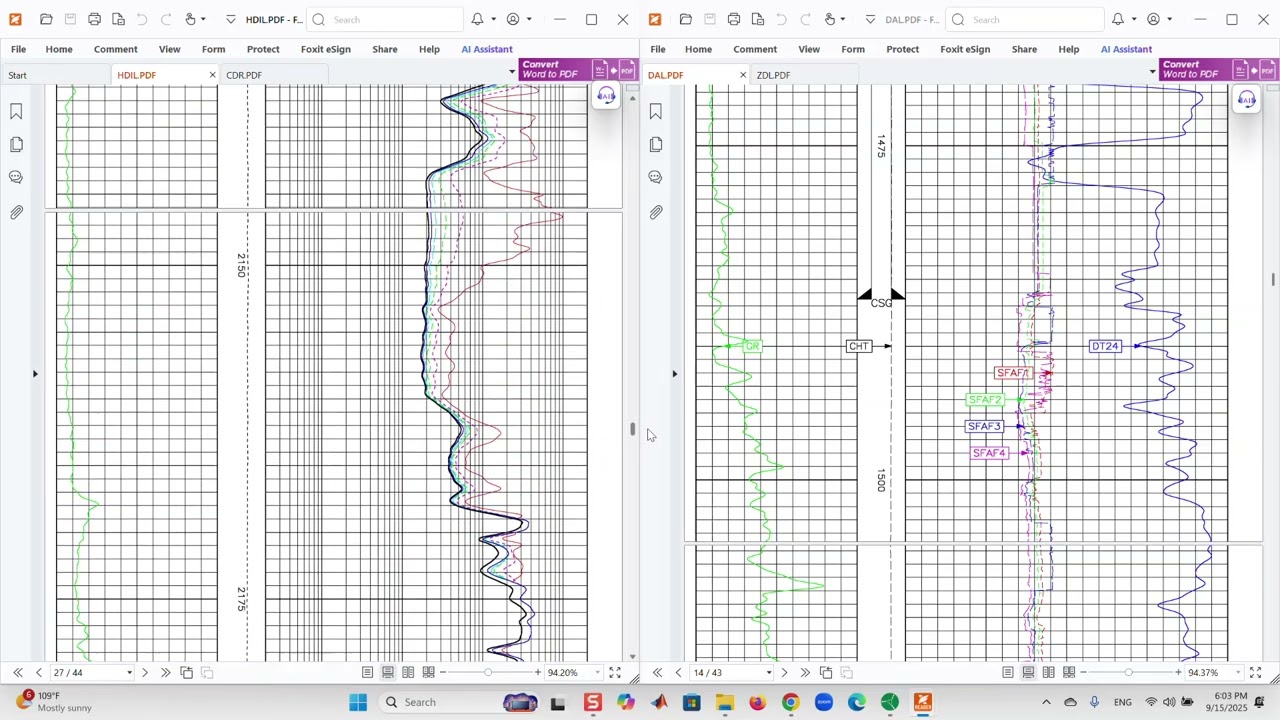Viewport: 1280px width, 720px height.
Task: Go to the previous page in HDIL.PDF
Action: click(x=39, y=673)
